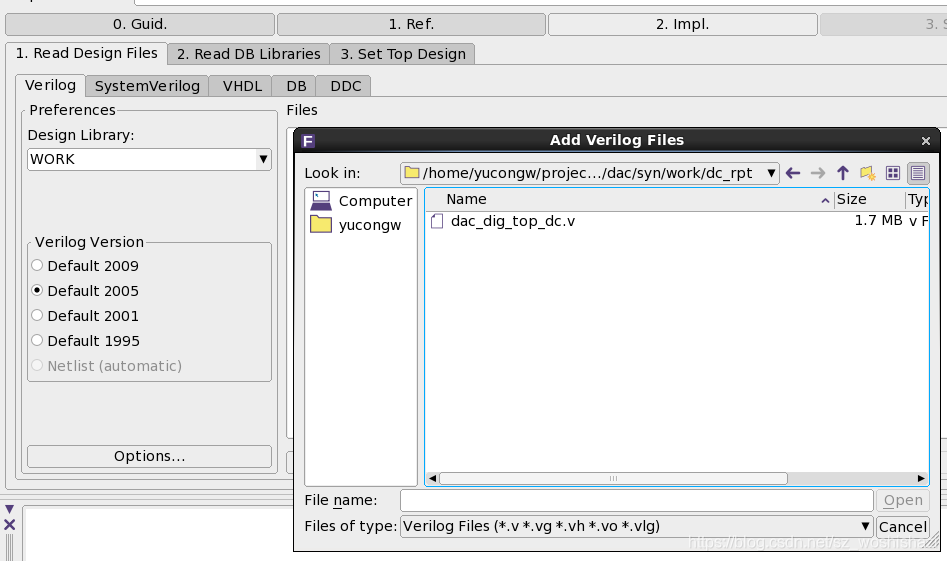This screenshot has width=947, height=561.
Task: Open the Computer location in sidebar
Action: 361,200
